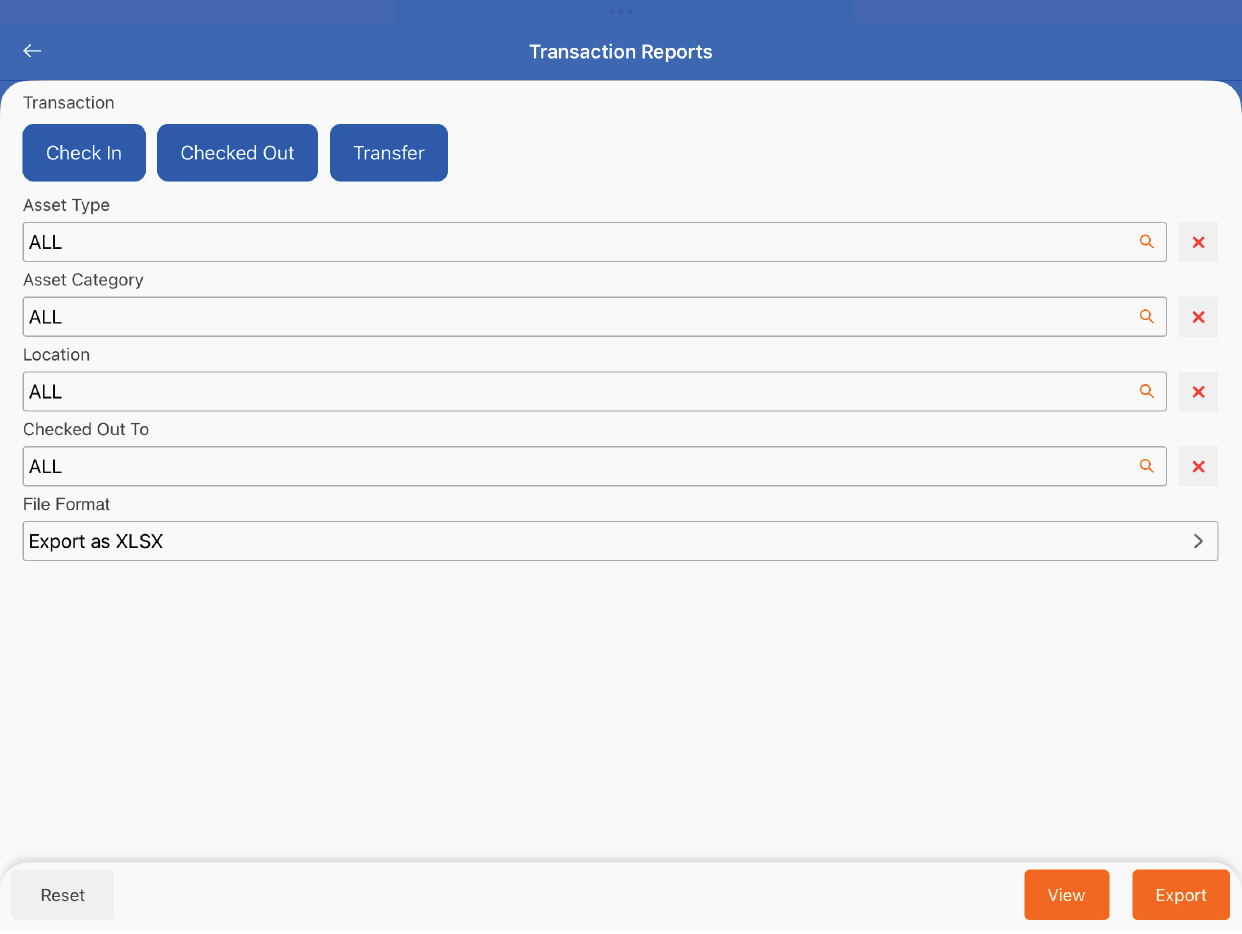Image resolution: width=1242 pixels, height=934 pixels.
Task: Click the Reset button
Action: click(63, 895)
